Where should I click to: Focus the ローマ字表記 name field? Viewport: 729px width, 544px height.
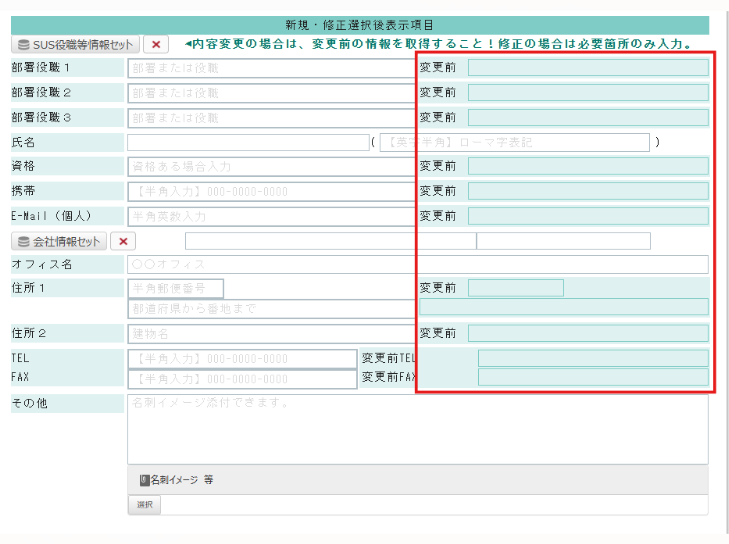[514, 142]
